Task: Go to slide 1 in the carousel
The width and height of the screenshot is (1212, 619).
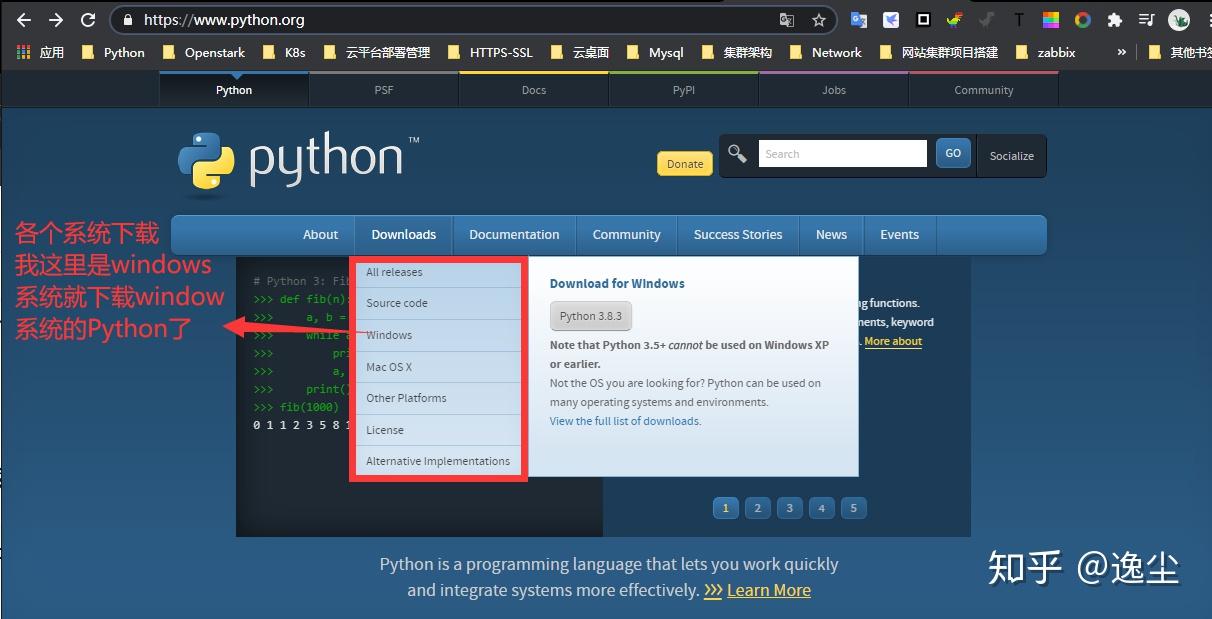Action: 725,508
